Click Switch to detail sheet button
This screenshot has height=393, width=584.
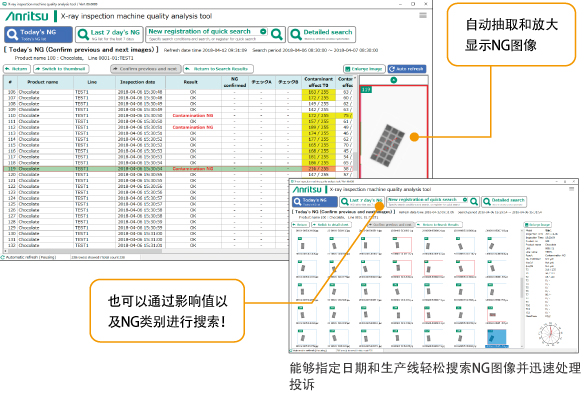(x=331, y=225)
